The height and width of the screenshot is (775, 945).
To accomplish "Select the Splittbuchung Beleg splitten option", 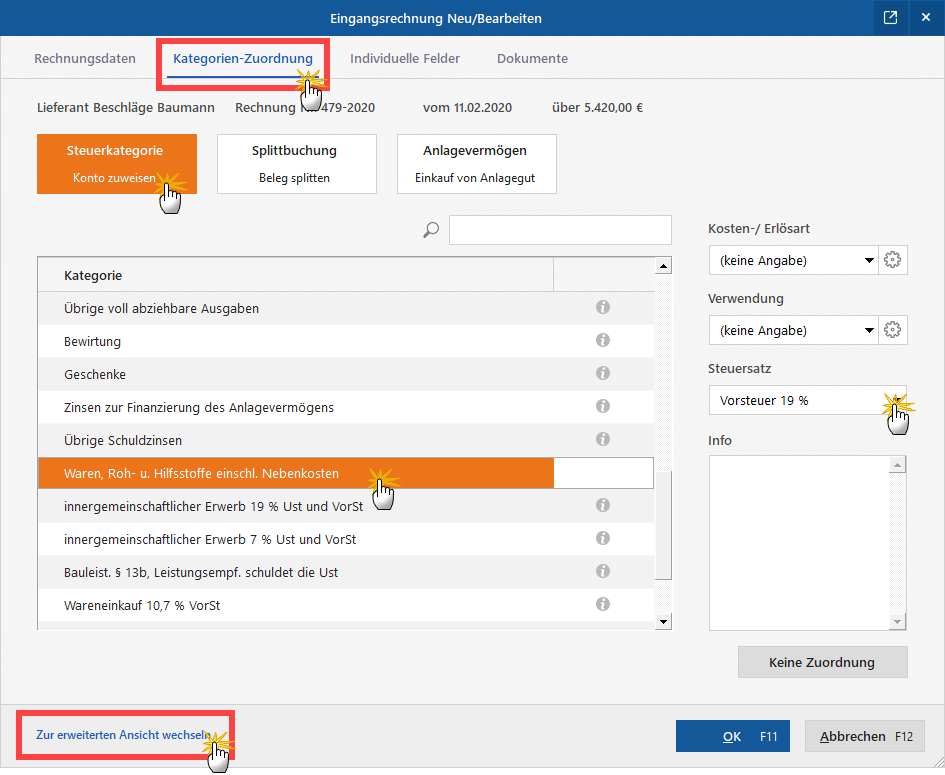I will pos(296,164).
